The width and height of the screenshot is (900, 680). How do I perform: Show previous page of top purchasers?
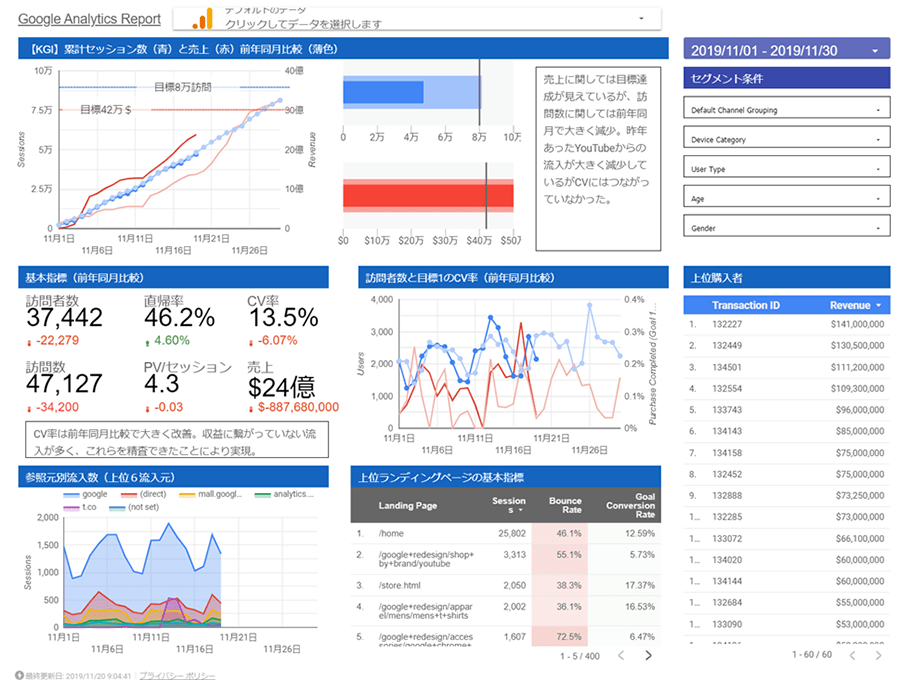point(852,655)
